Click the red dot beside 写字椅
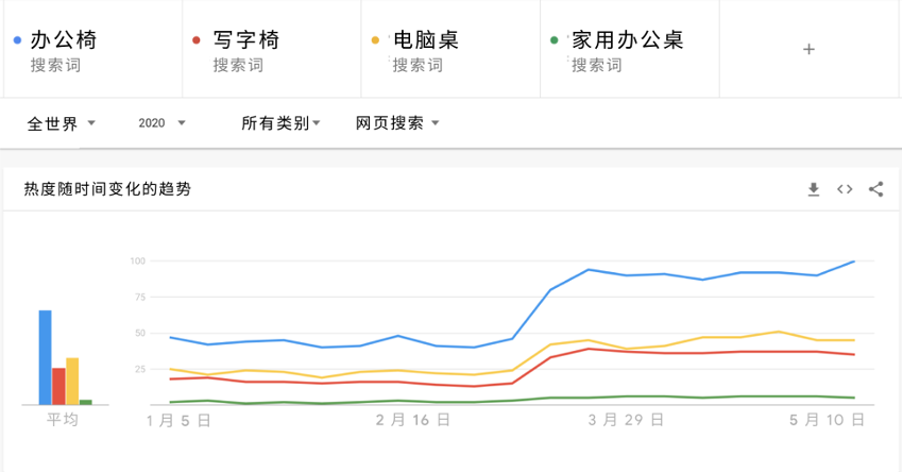 [196, 40]
